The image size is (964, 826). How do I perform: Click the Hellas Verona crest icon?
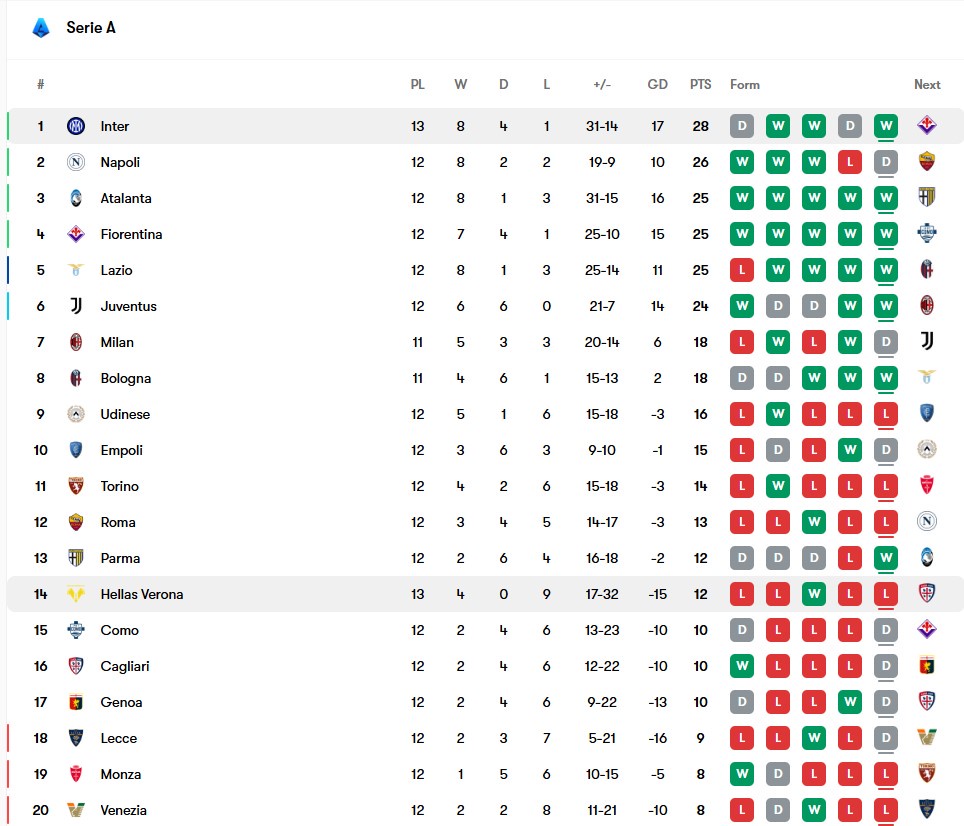[76, 594]
